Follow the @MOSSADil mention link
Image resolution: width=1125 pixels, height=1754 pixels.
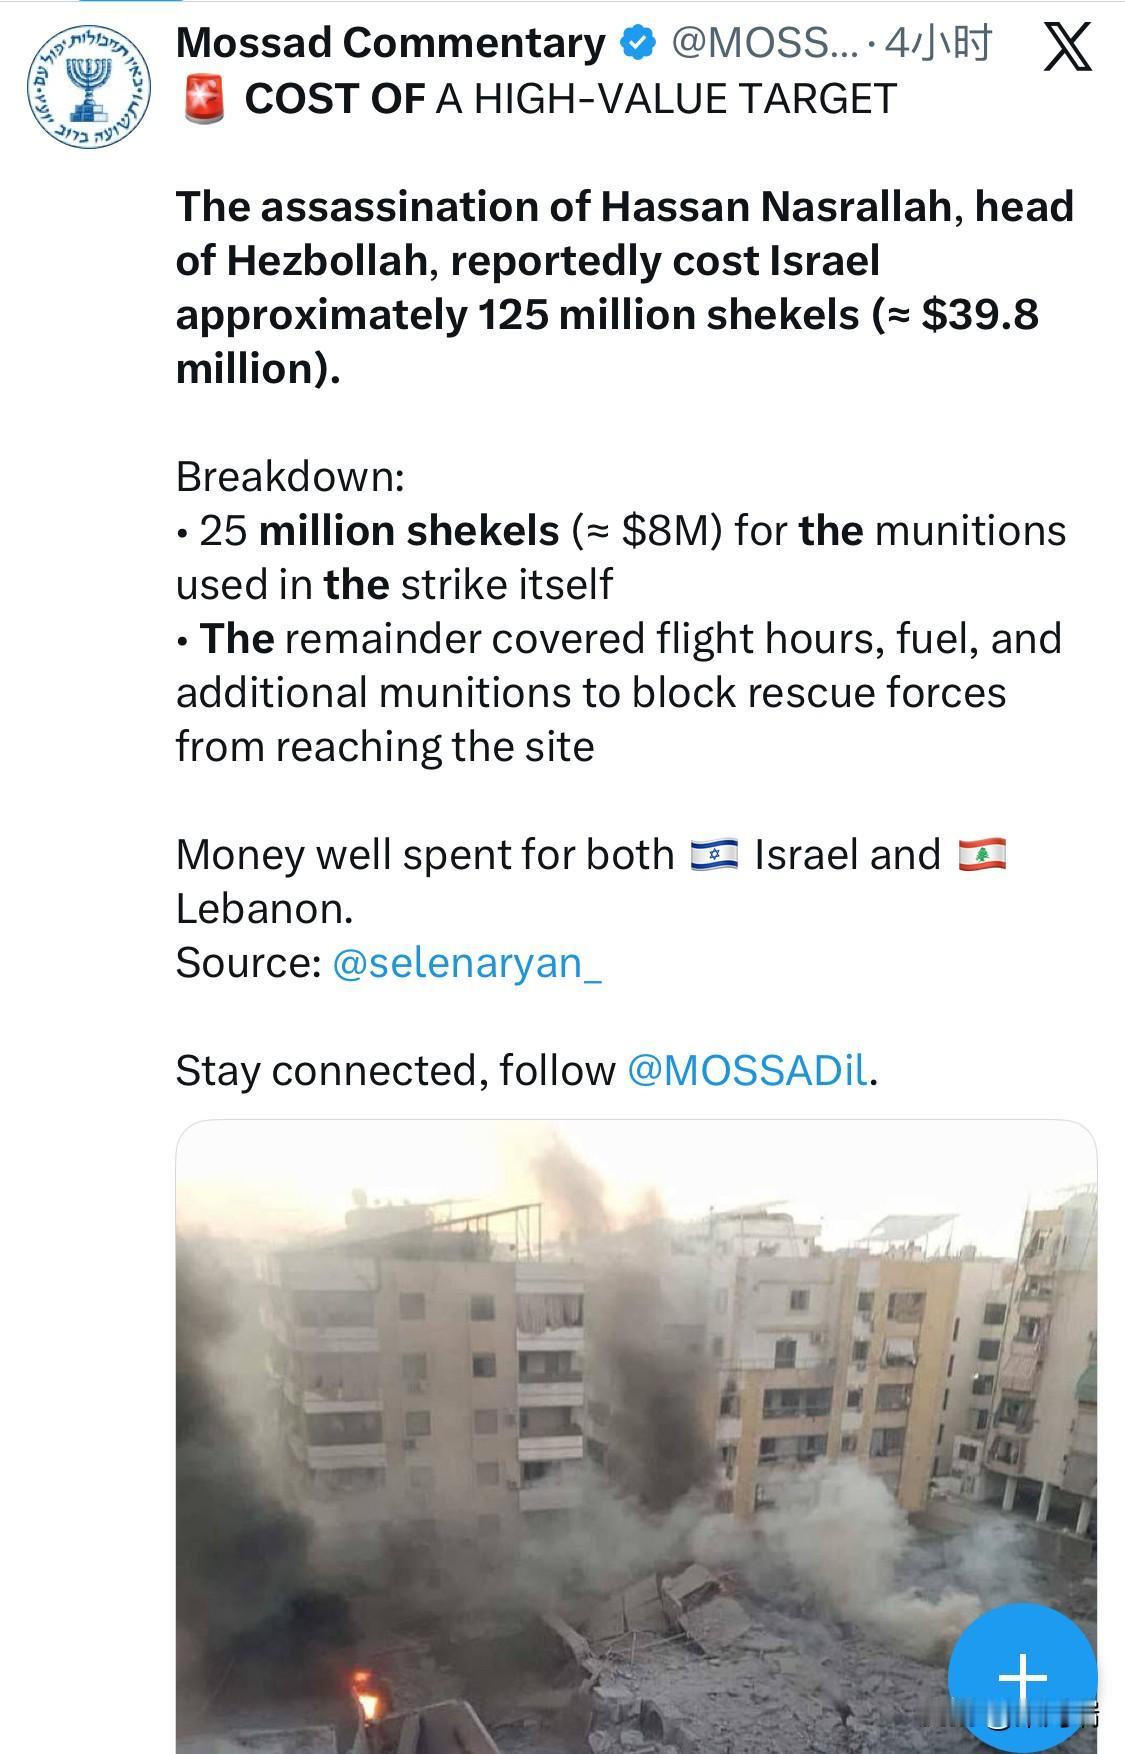748,1071
